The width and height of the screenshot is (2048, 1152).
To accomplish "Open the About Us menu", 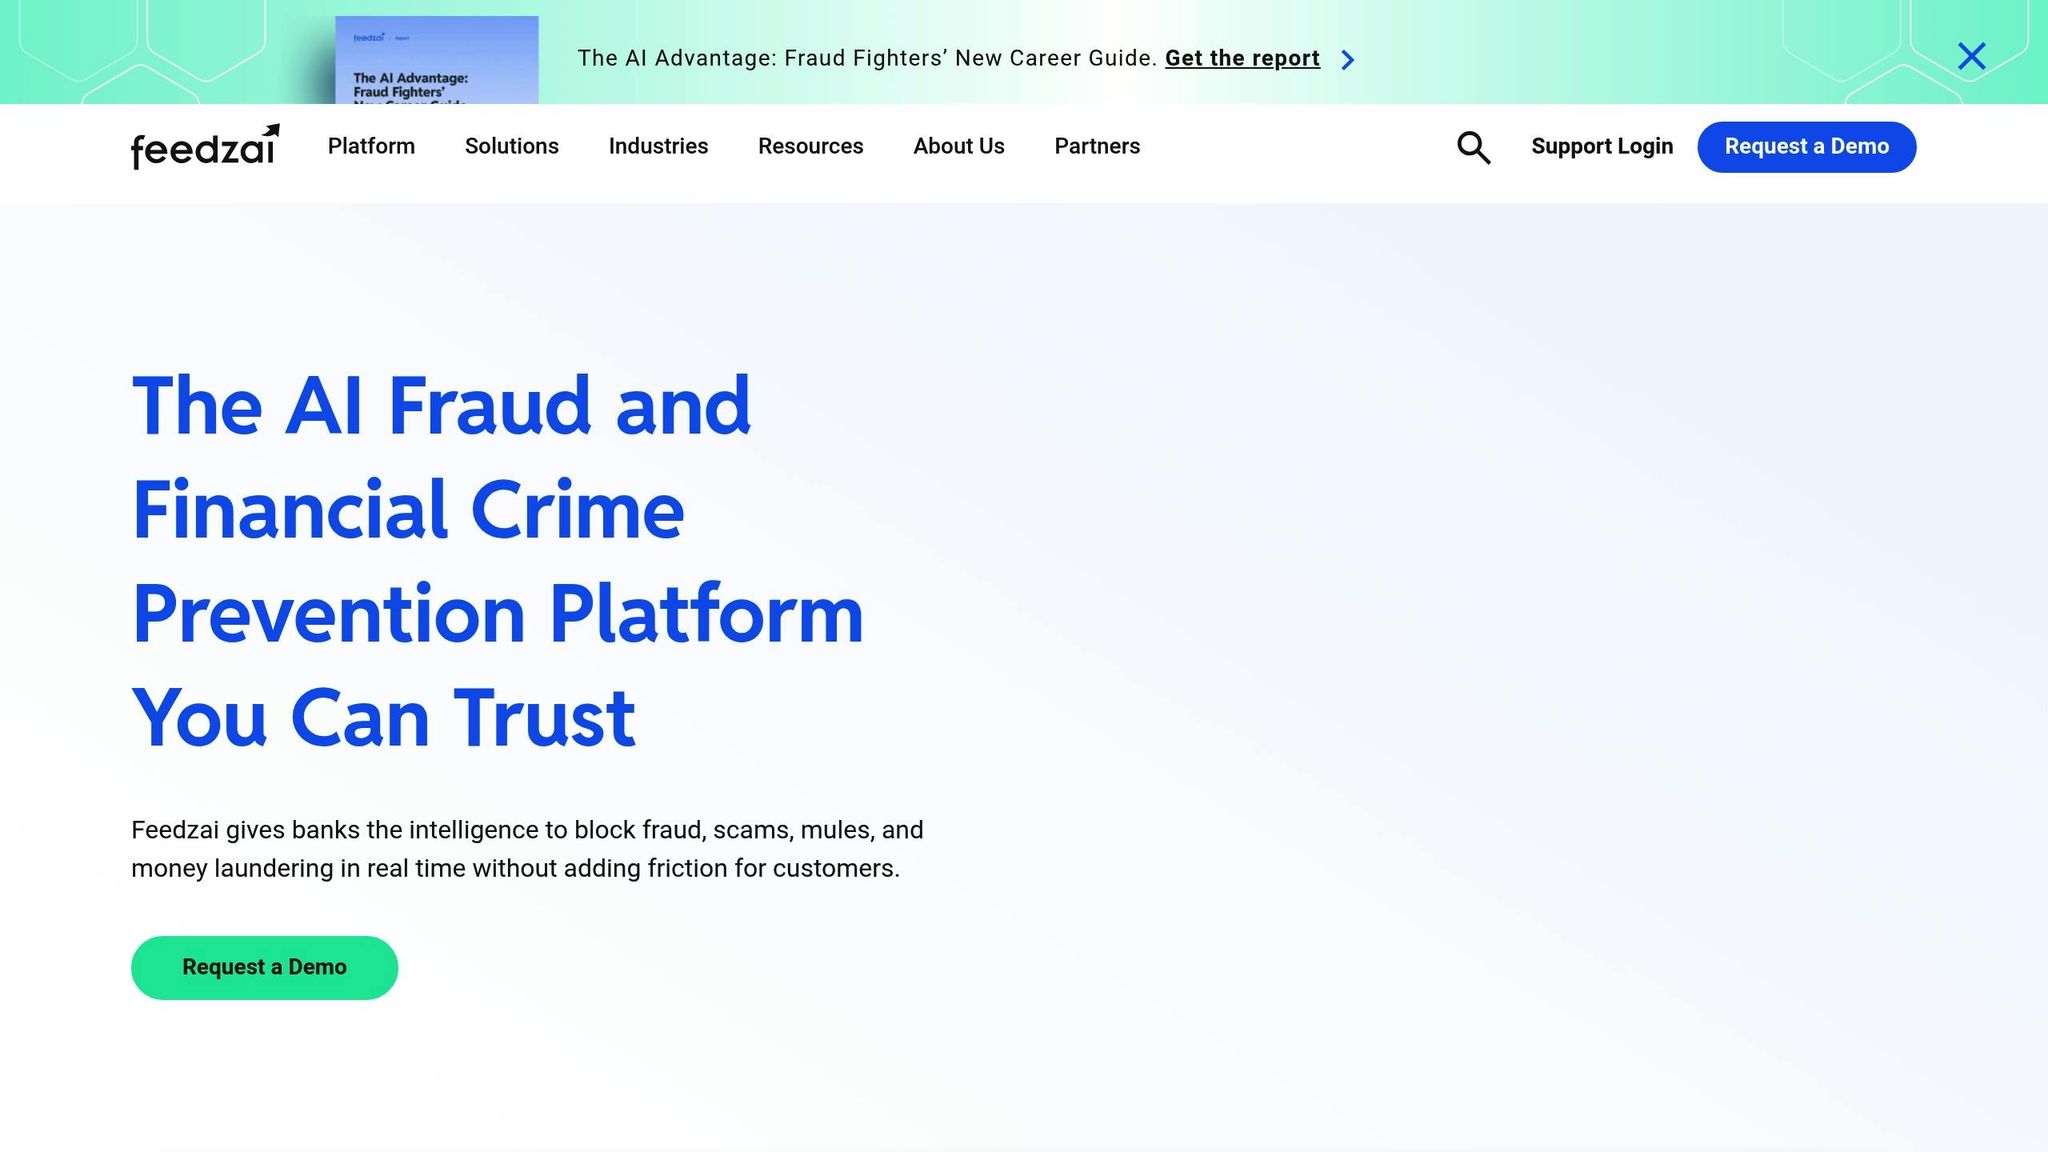I will point(959,146).
